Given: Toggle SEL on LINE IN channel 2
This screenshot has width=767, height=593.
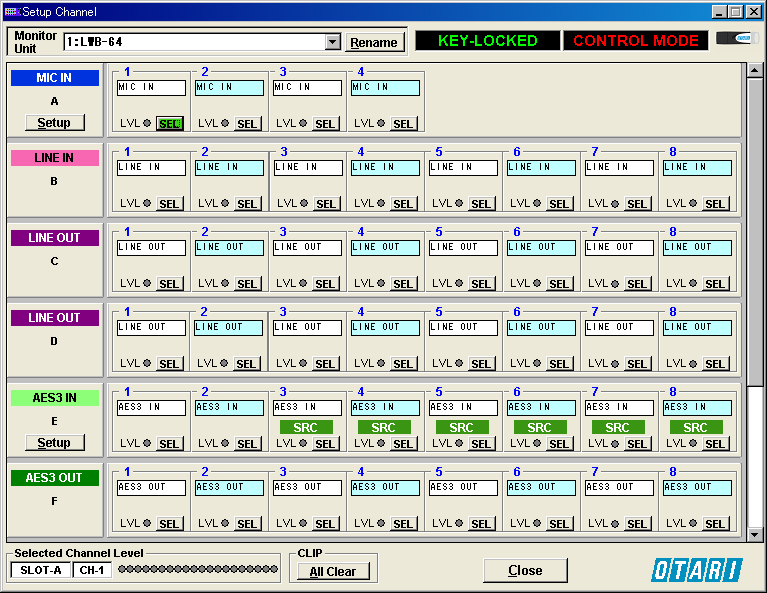Looking at the screenshot, I should coord(248,204).
